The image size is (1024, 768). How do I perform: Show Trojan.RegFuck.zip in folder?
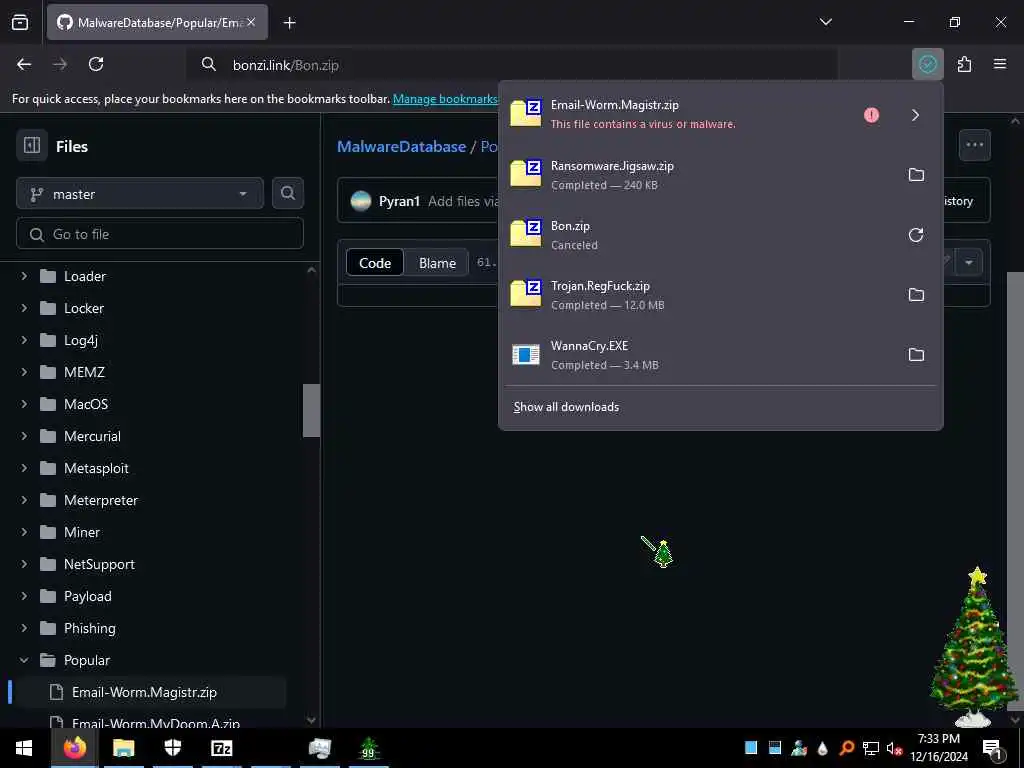tap(916, 295)
